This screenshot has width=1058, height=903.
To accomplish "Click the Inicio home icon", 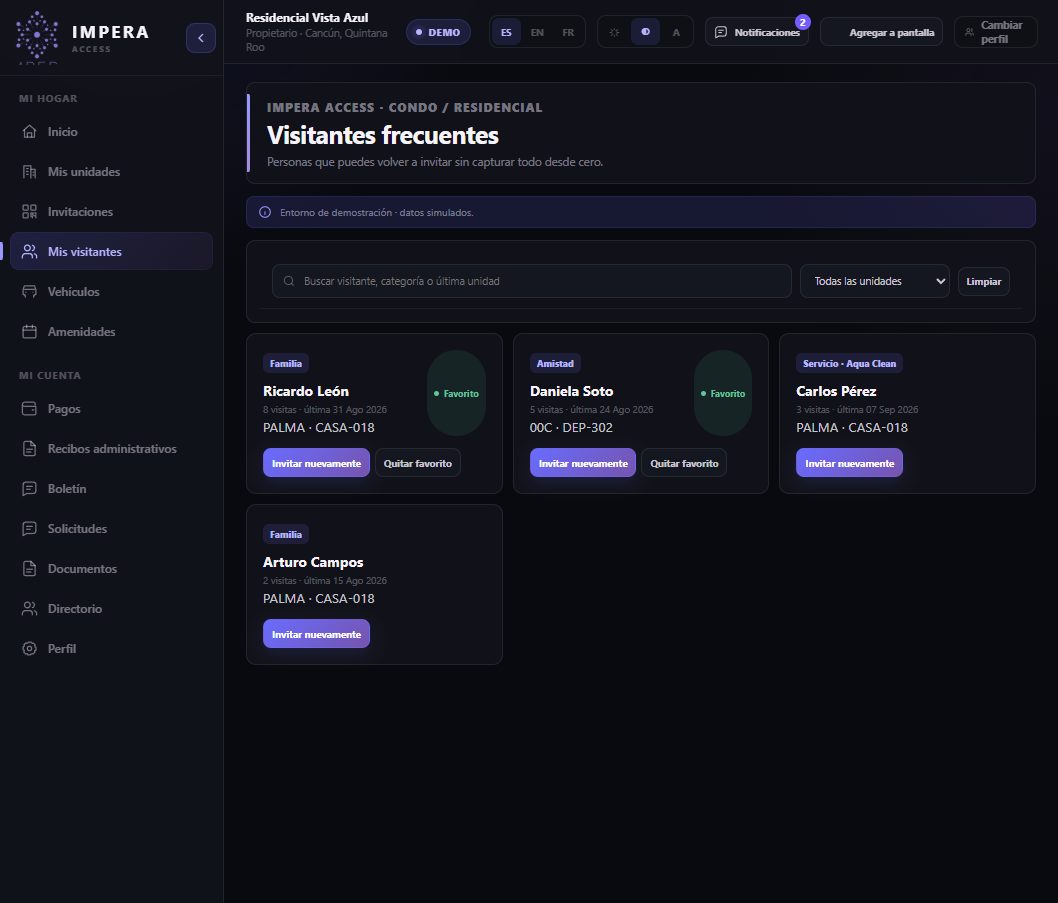I will 29,132.
